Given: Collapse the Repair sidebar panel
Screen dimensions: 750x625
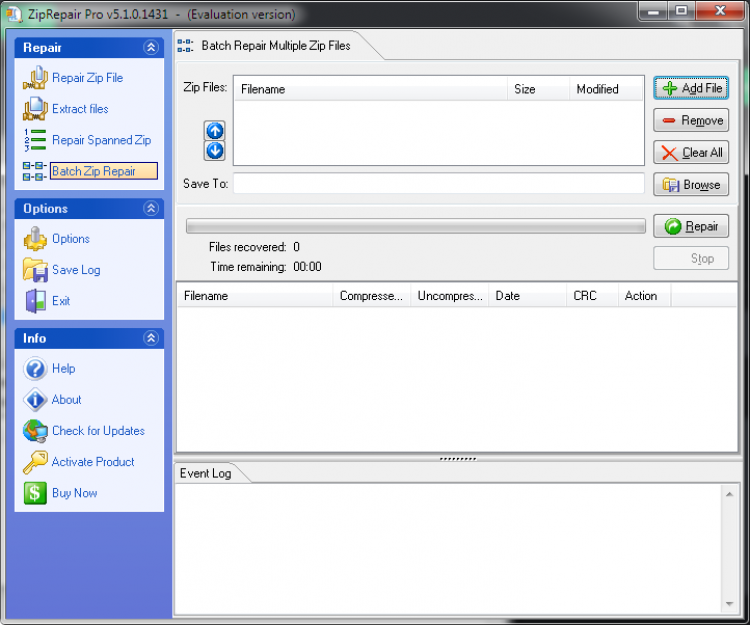Looking at the screenshot, I should (x=151, y=47).
